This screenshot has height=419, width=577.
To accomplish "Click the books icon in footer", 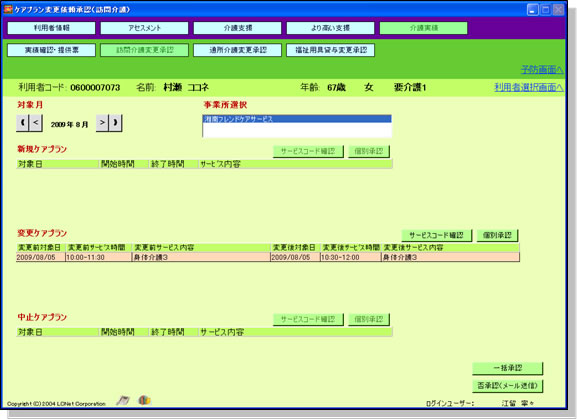I will [144, 400].
